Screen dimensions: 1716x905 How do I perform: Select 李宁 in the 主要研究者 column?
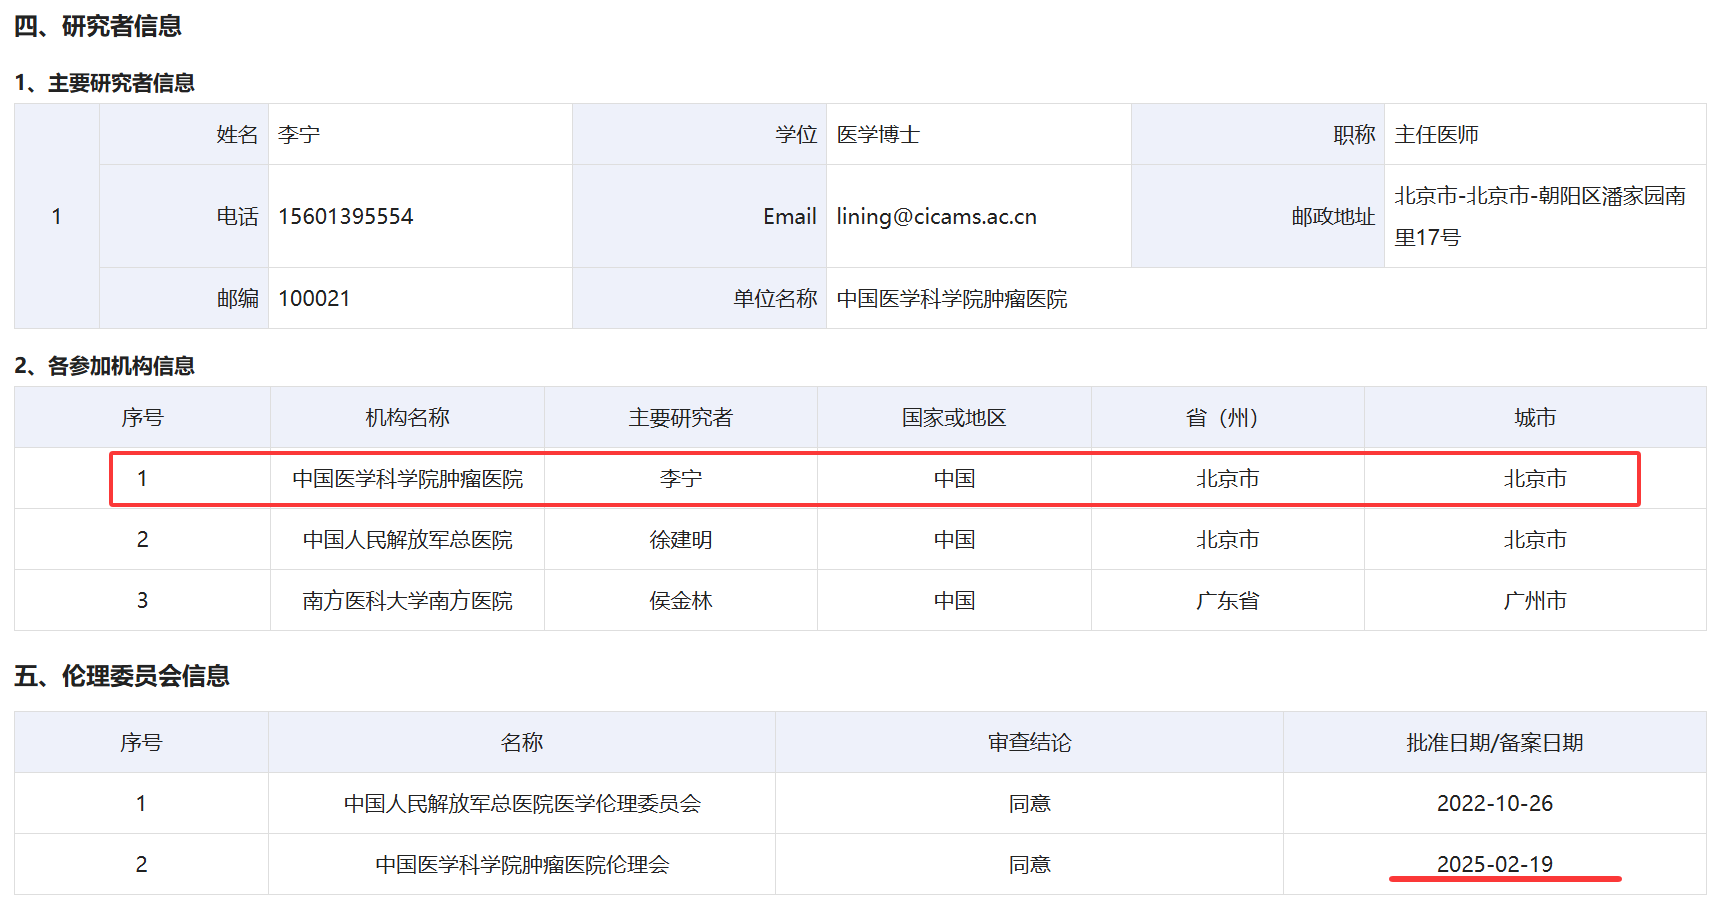681,478
